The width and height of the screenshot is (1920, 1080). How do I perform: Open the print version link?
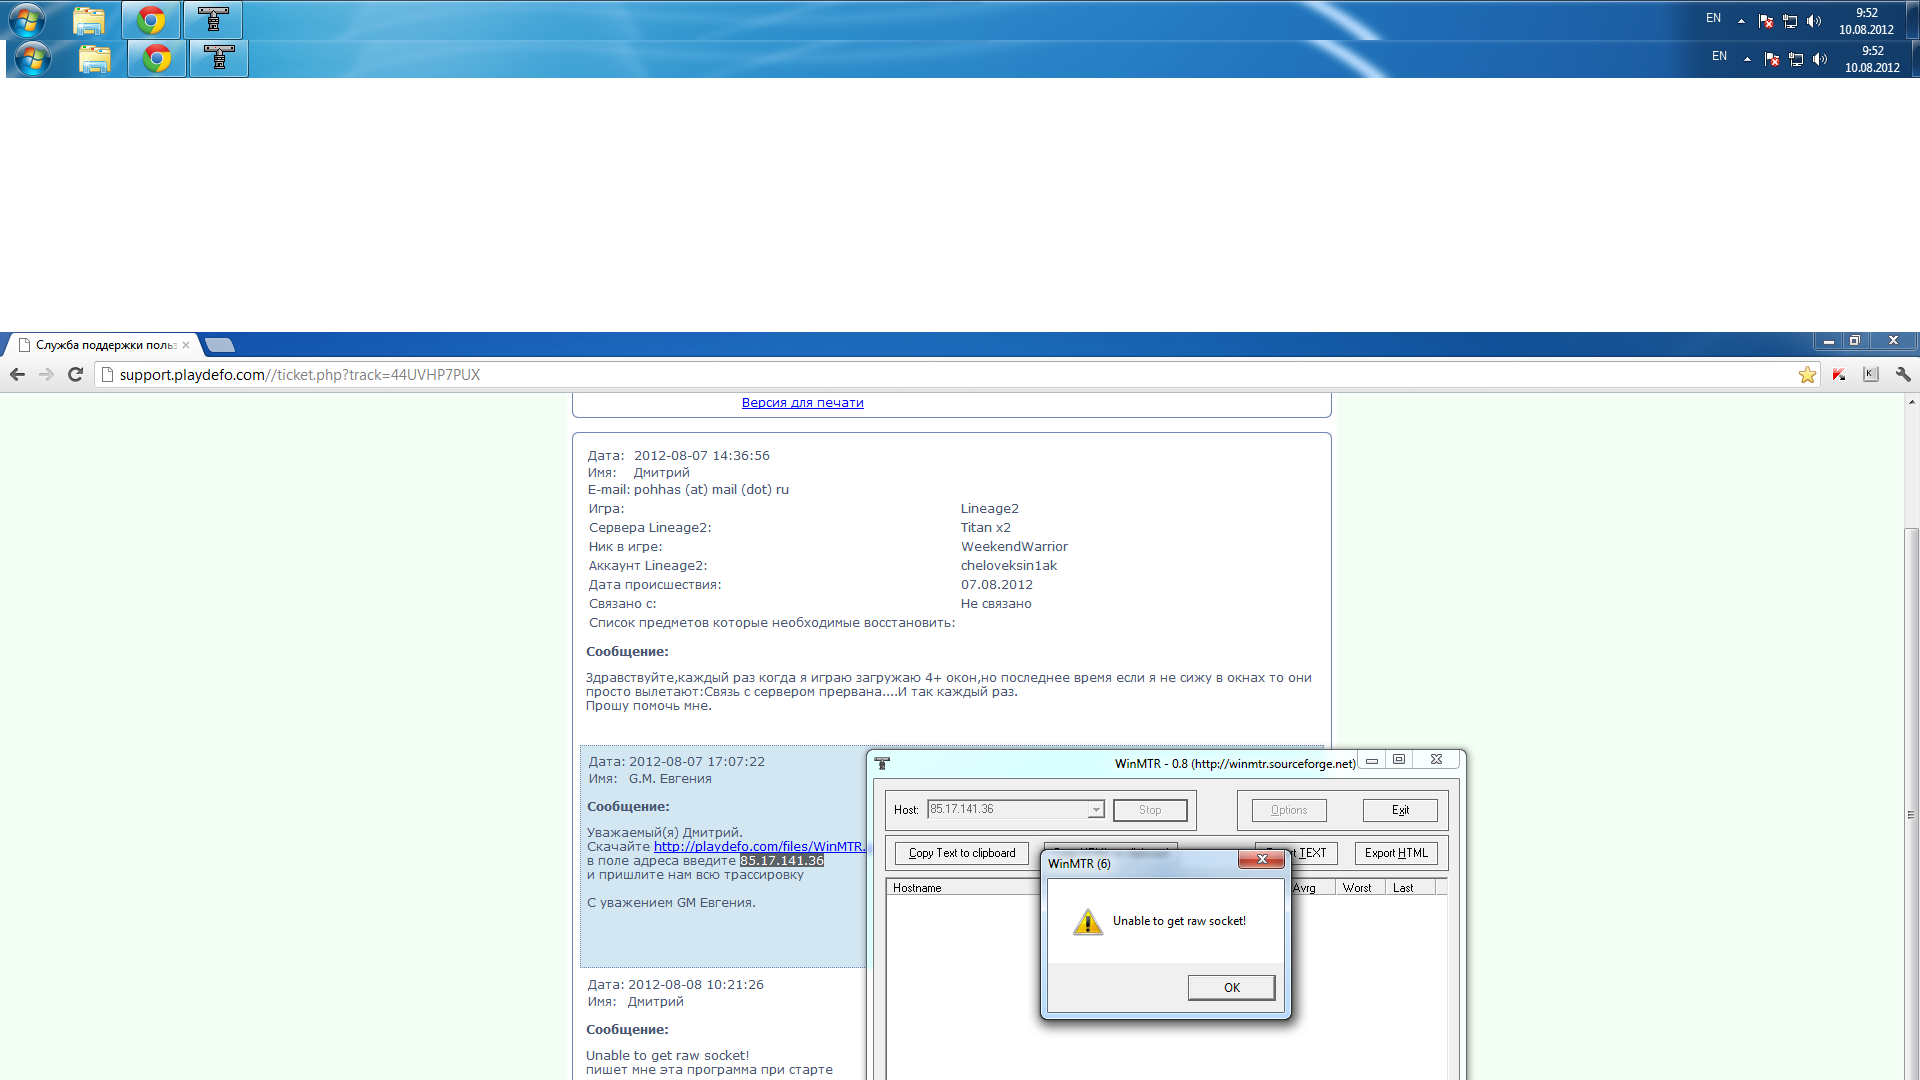click(802, 403)
